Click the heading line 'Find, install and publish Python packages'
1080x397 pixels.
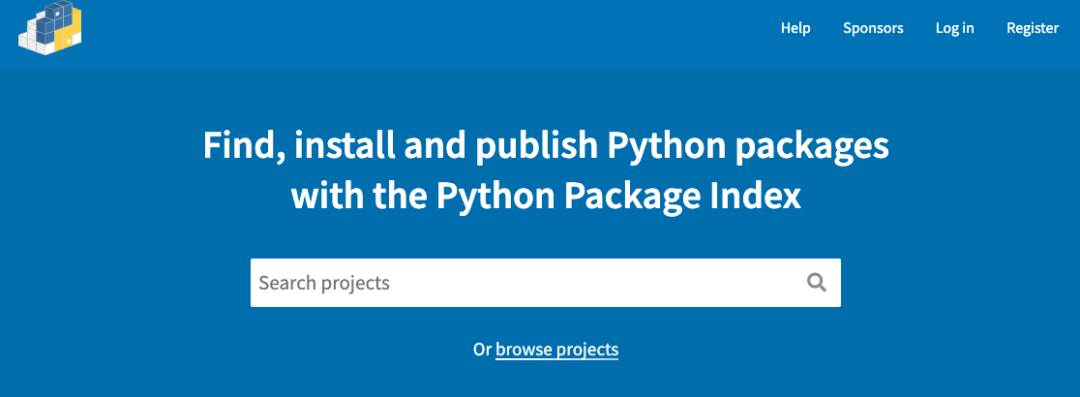[x=546, y=148]
